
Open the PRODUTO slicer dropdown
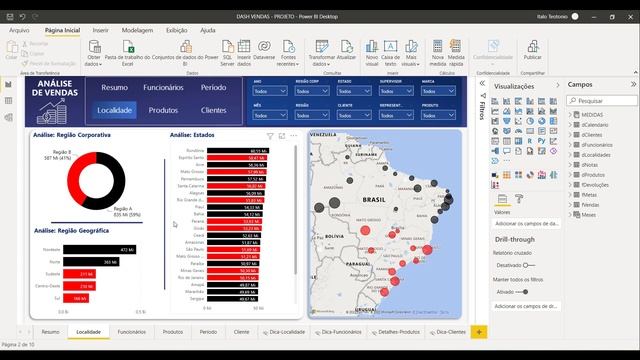click(438, 115)
